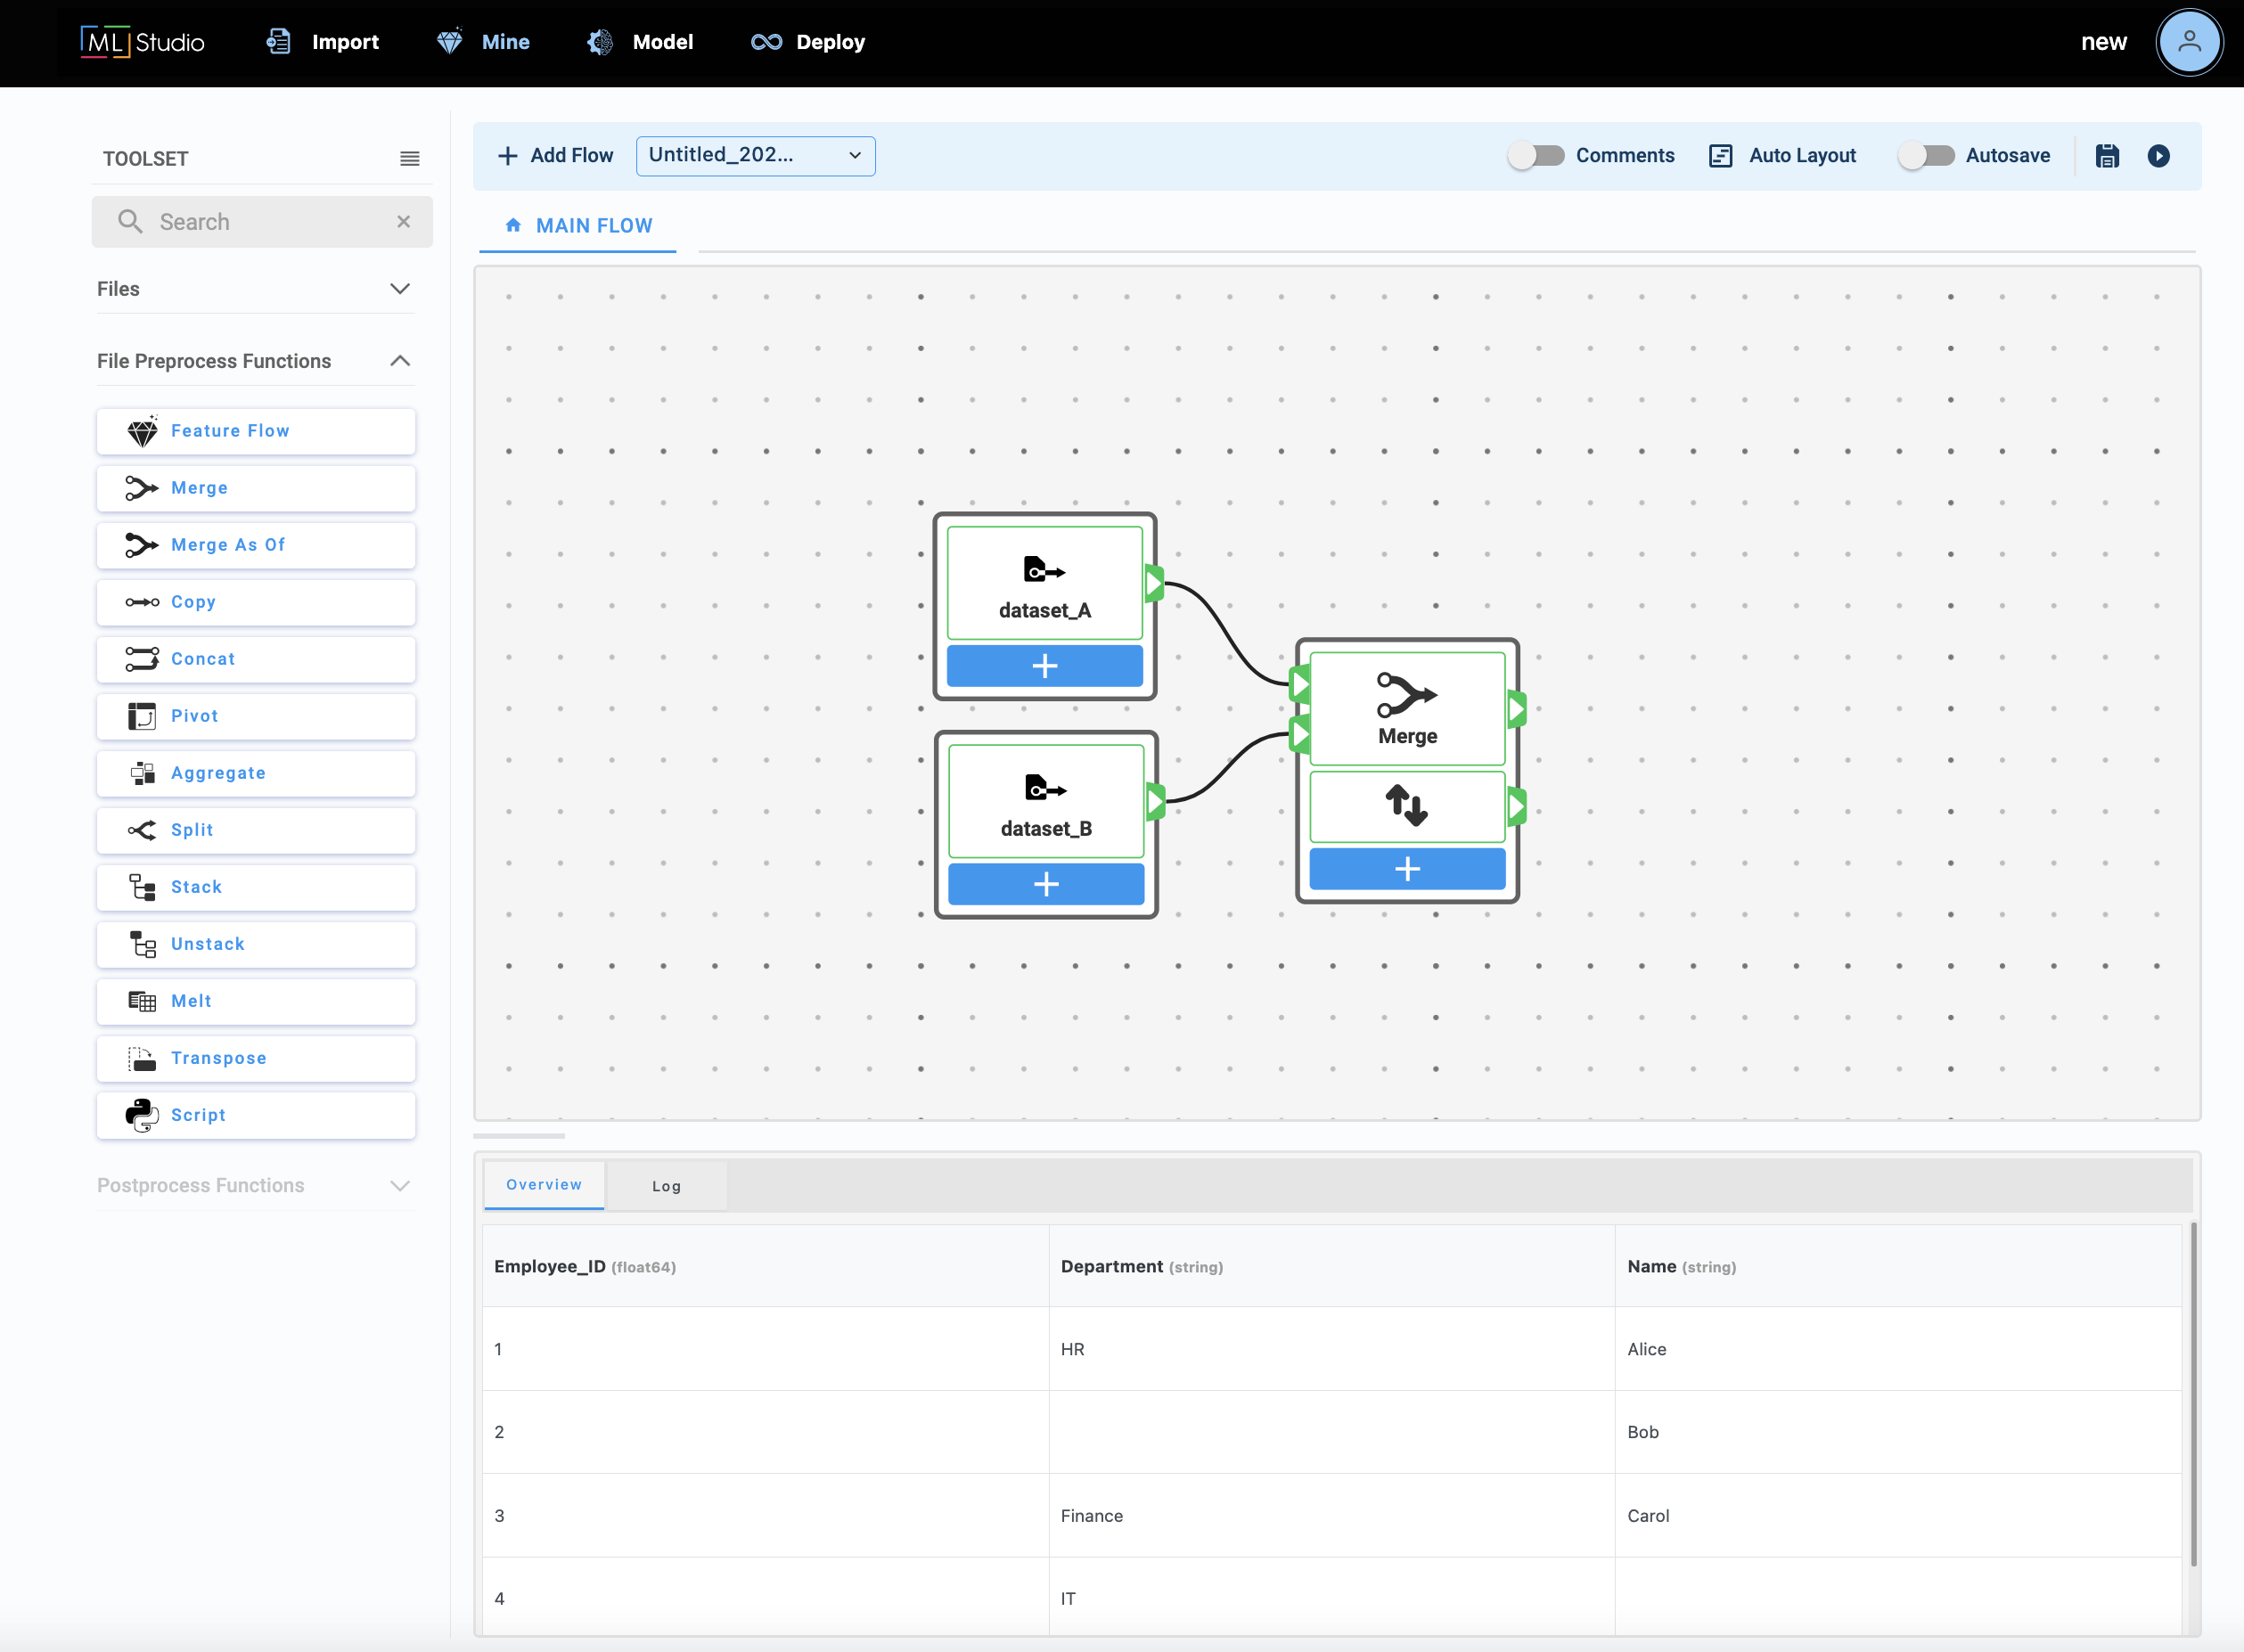Switch to the Log tab
Screen dimensions: 2244x1652
coord(666,1186)
